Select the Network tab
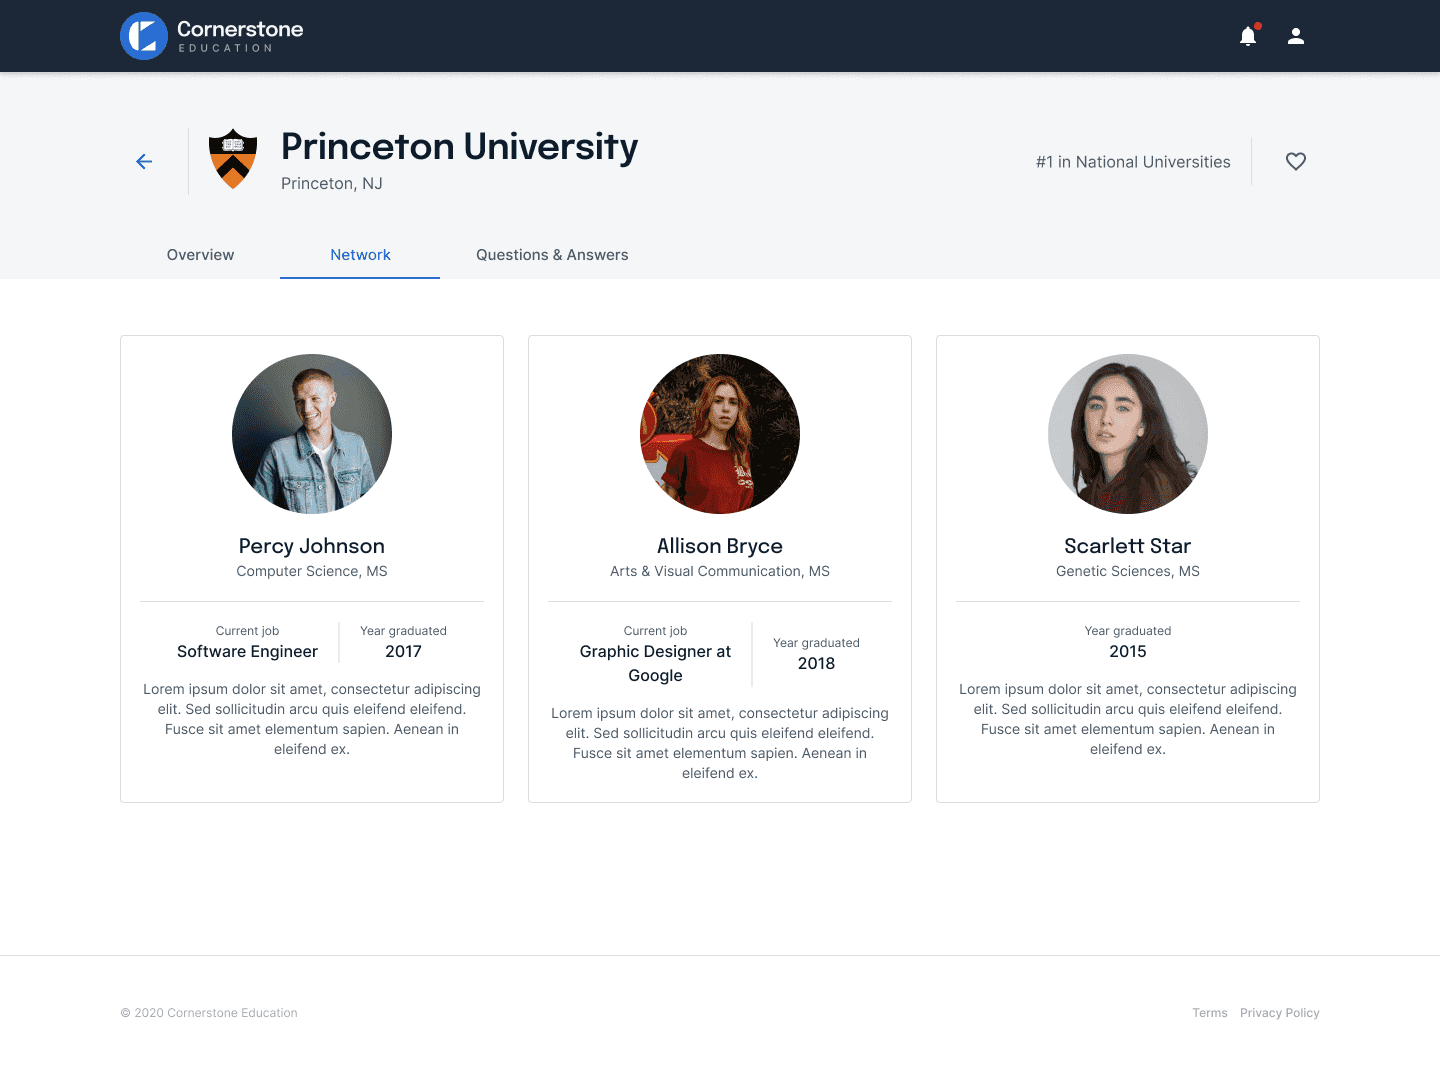This screenshot has width=1440, height=1069. click(360, 255)
